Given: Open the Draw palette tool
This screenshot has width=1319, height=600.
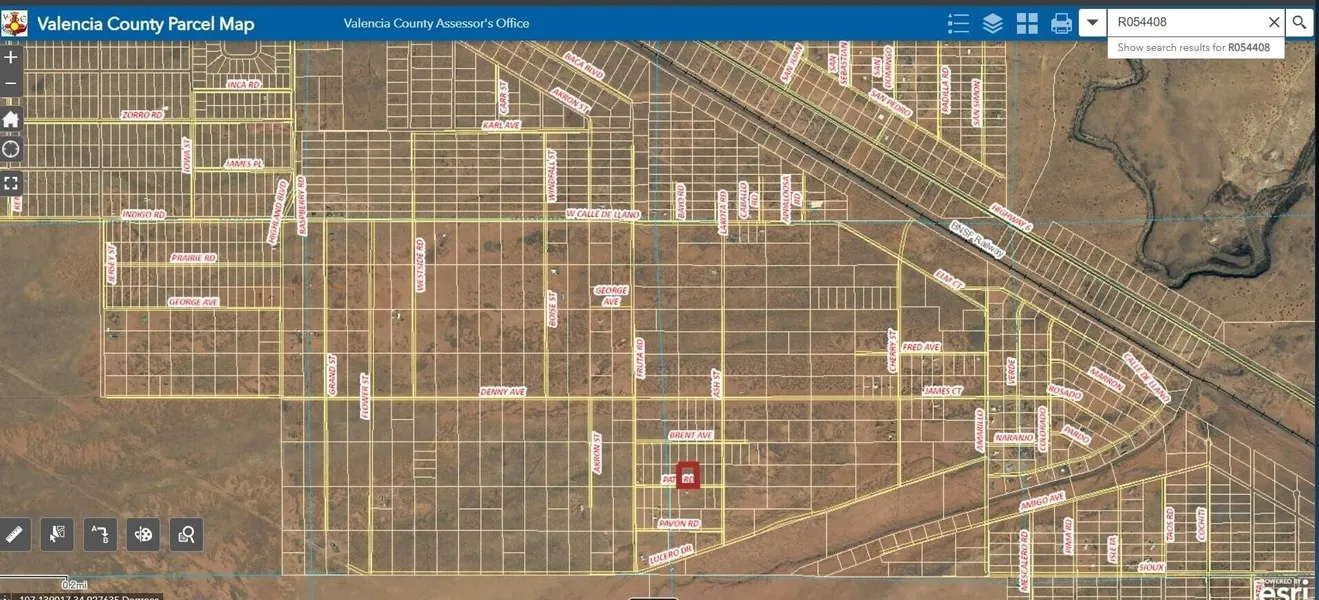Looking at the screenshot, I should click(144, 535).
